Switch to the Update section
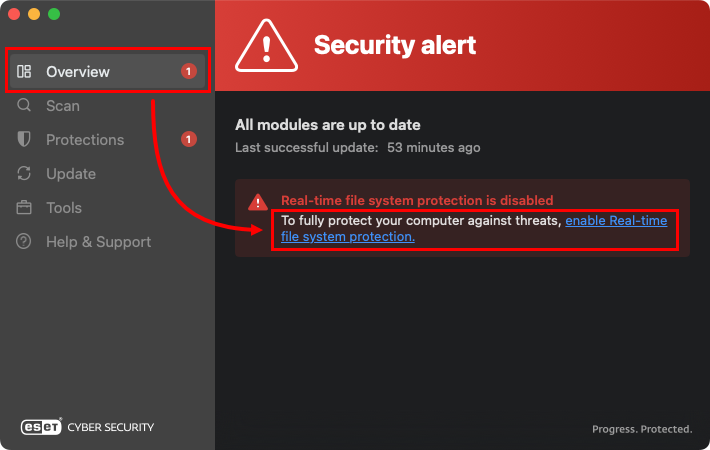 (x=71, y=174)
